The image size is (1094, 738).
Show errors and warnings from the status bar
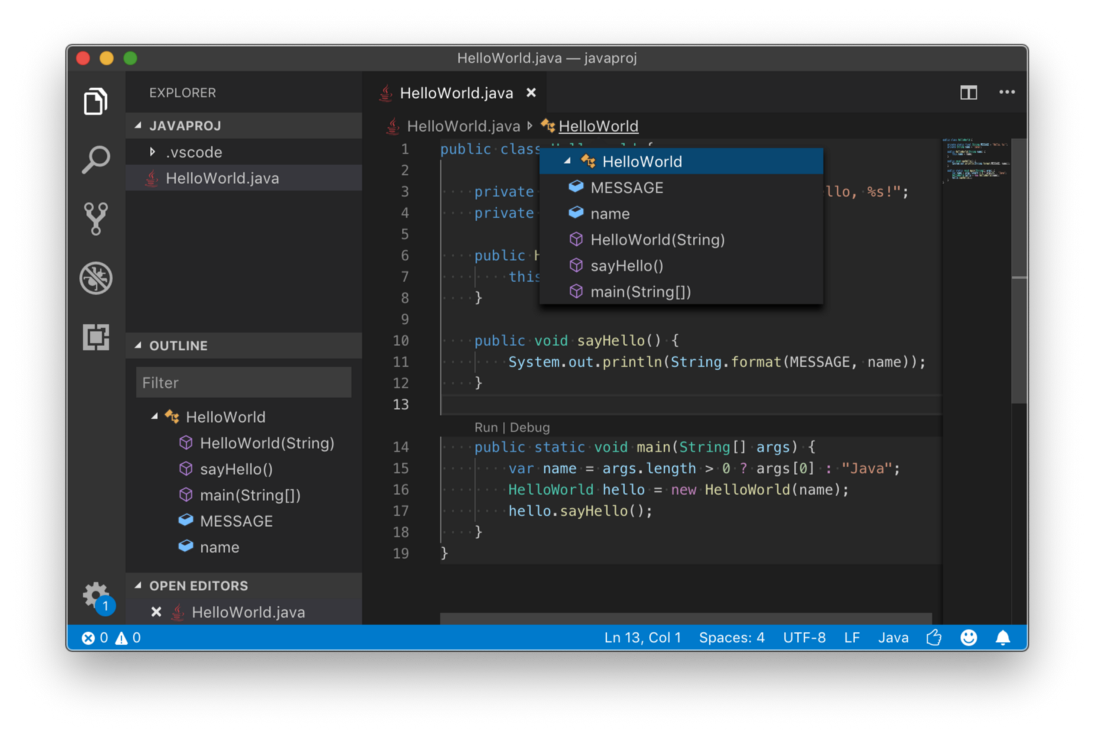pyautogui.click(x=110, y=637)
